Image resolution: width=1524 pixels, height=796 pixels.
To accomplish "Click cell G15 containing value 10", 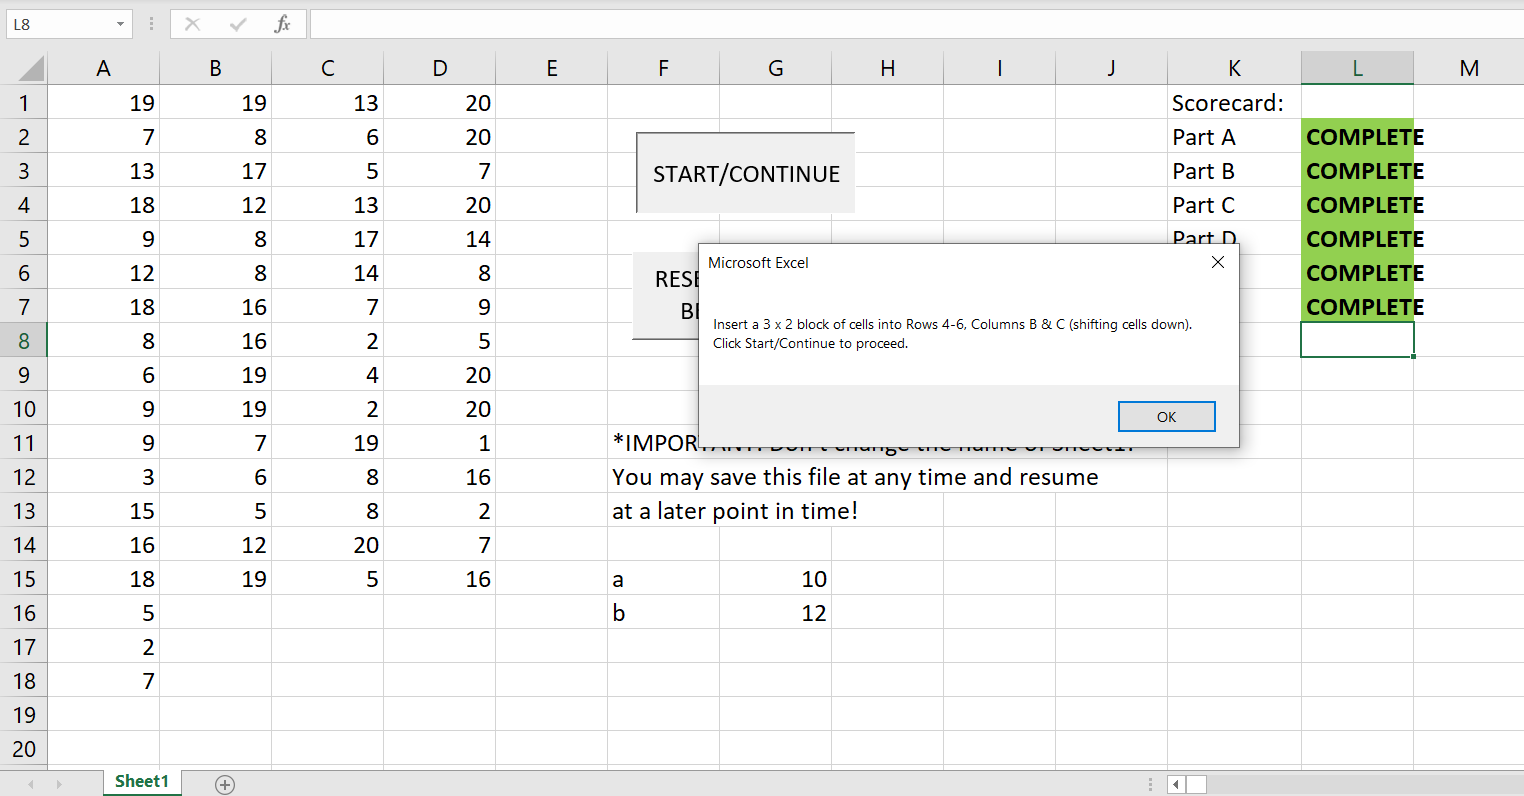I will tap(775, 578).
